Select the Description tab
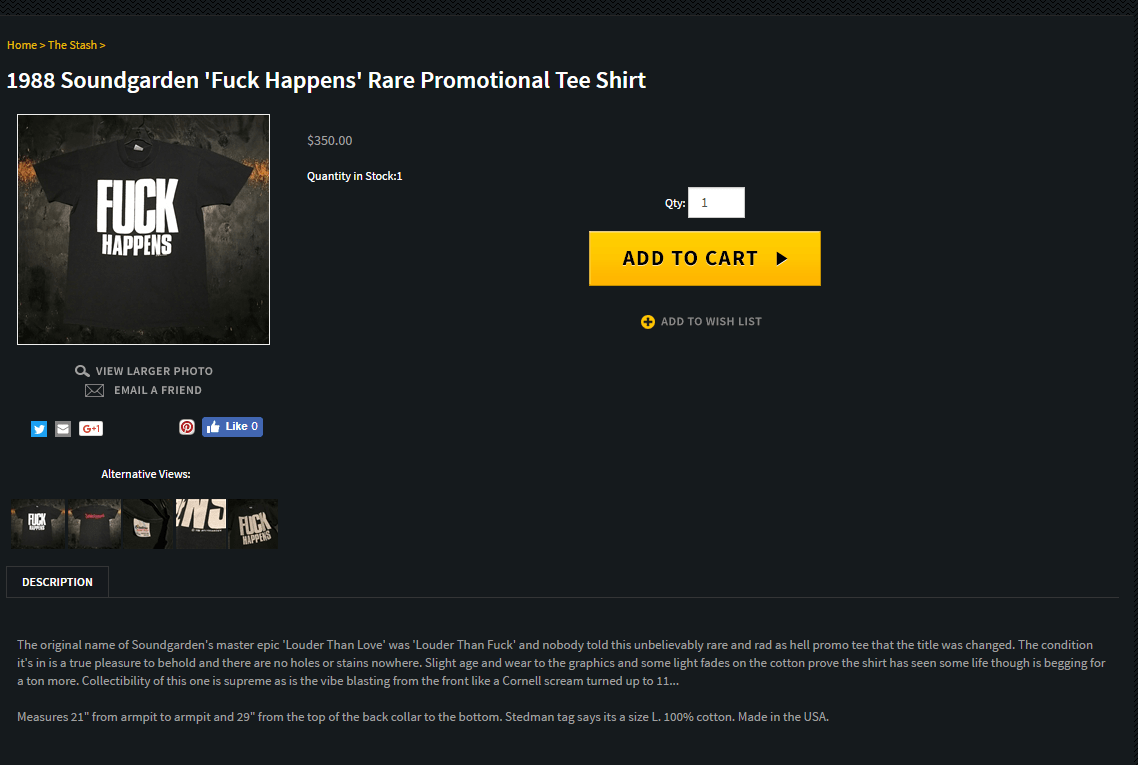Screen dimensions: 1138x765 pyautogui.click(x=57, y=582)
